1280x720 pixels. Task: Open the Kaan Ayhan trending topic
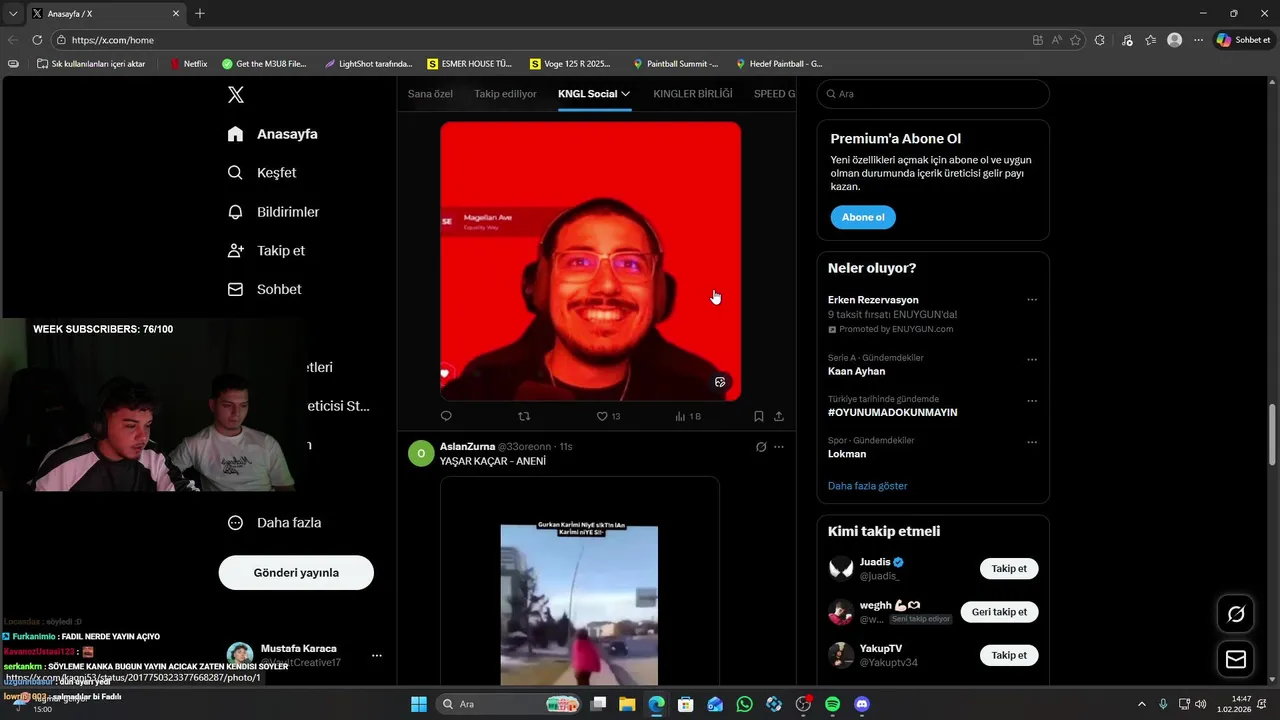point(856,371)
